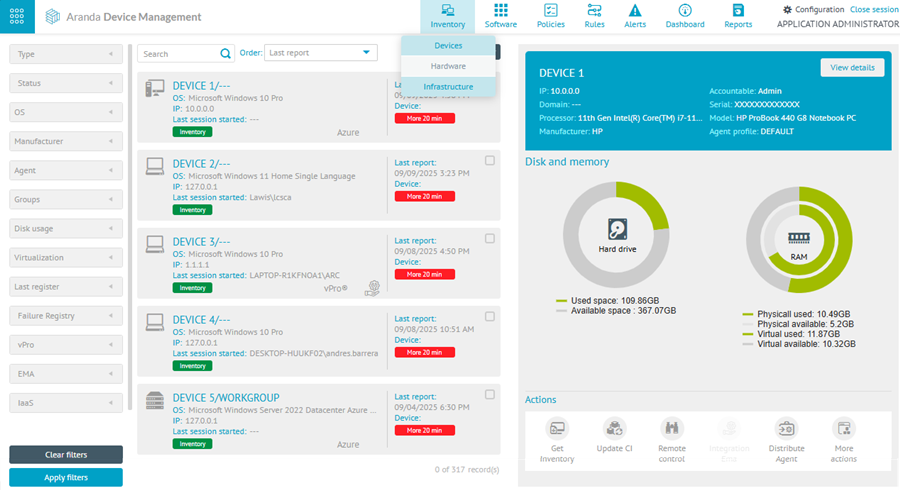This screenshot has width=900, height=490.
Task: Click the filter panel vertical scrollbar
Action: click(130, 227)
